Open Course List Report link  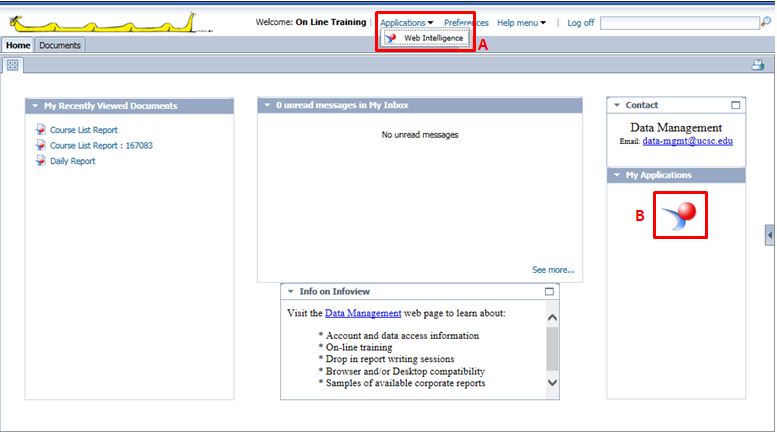[x=84, y=130]
